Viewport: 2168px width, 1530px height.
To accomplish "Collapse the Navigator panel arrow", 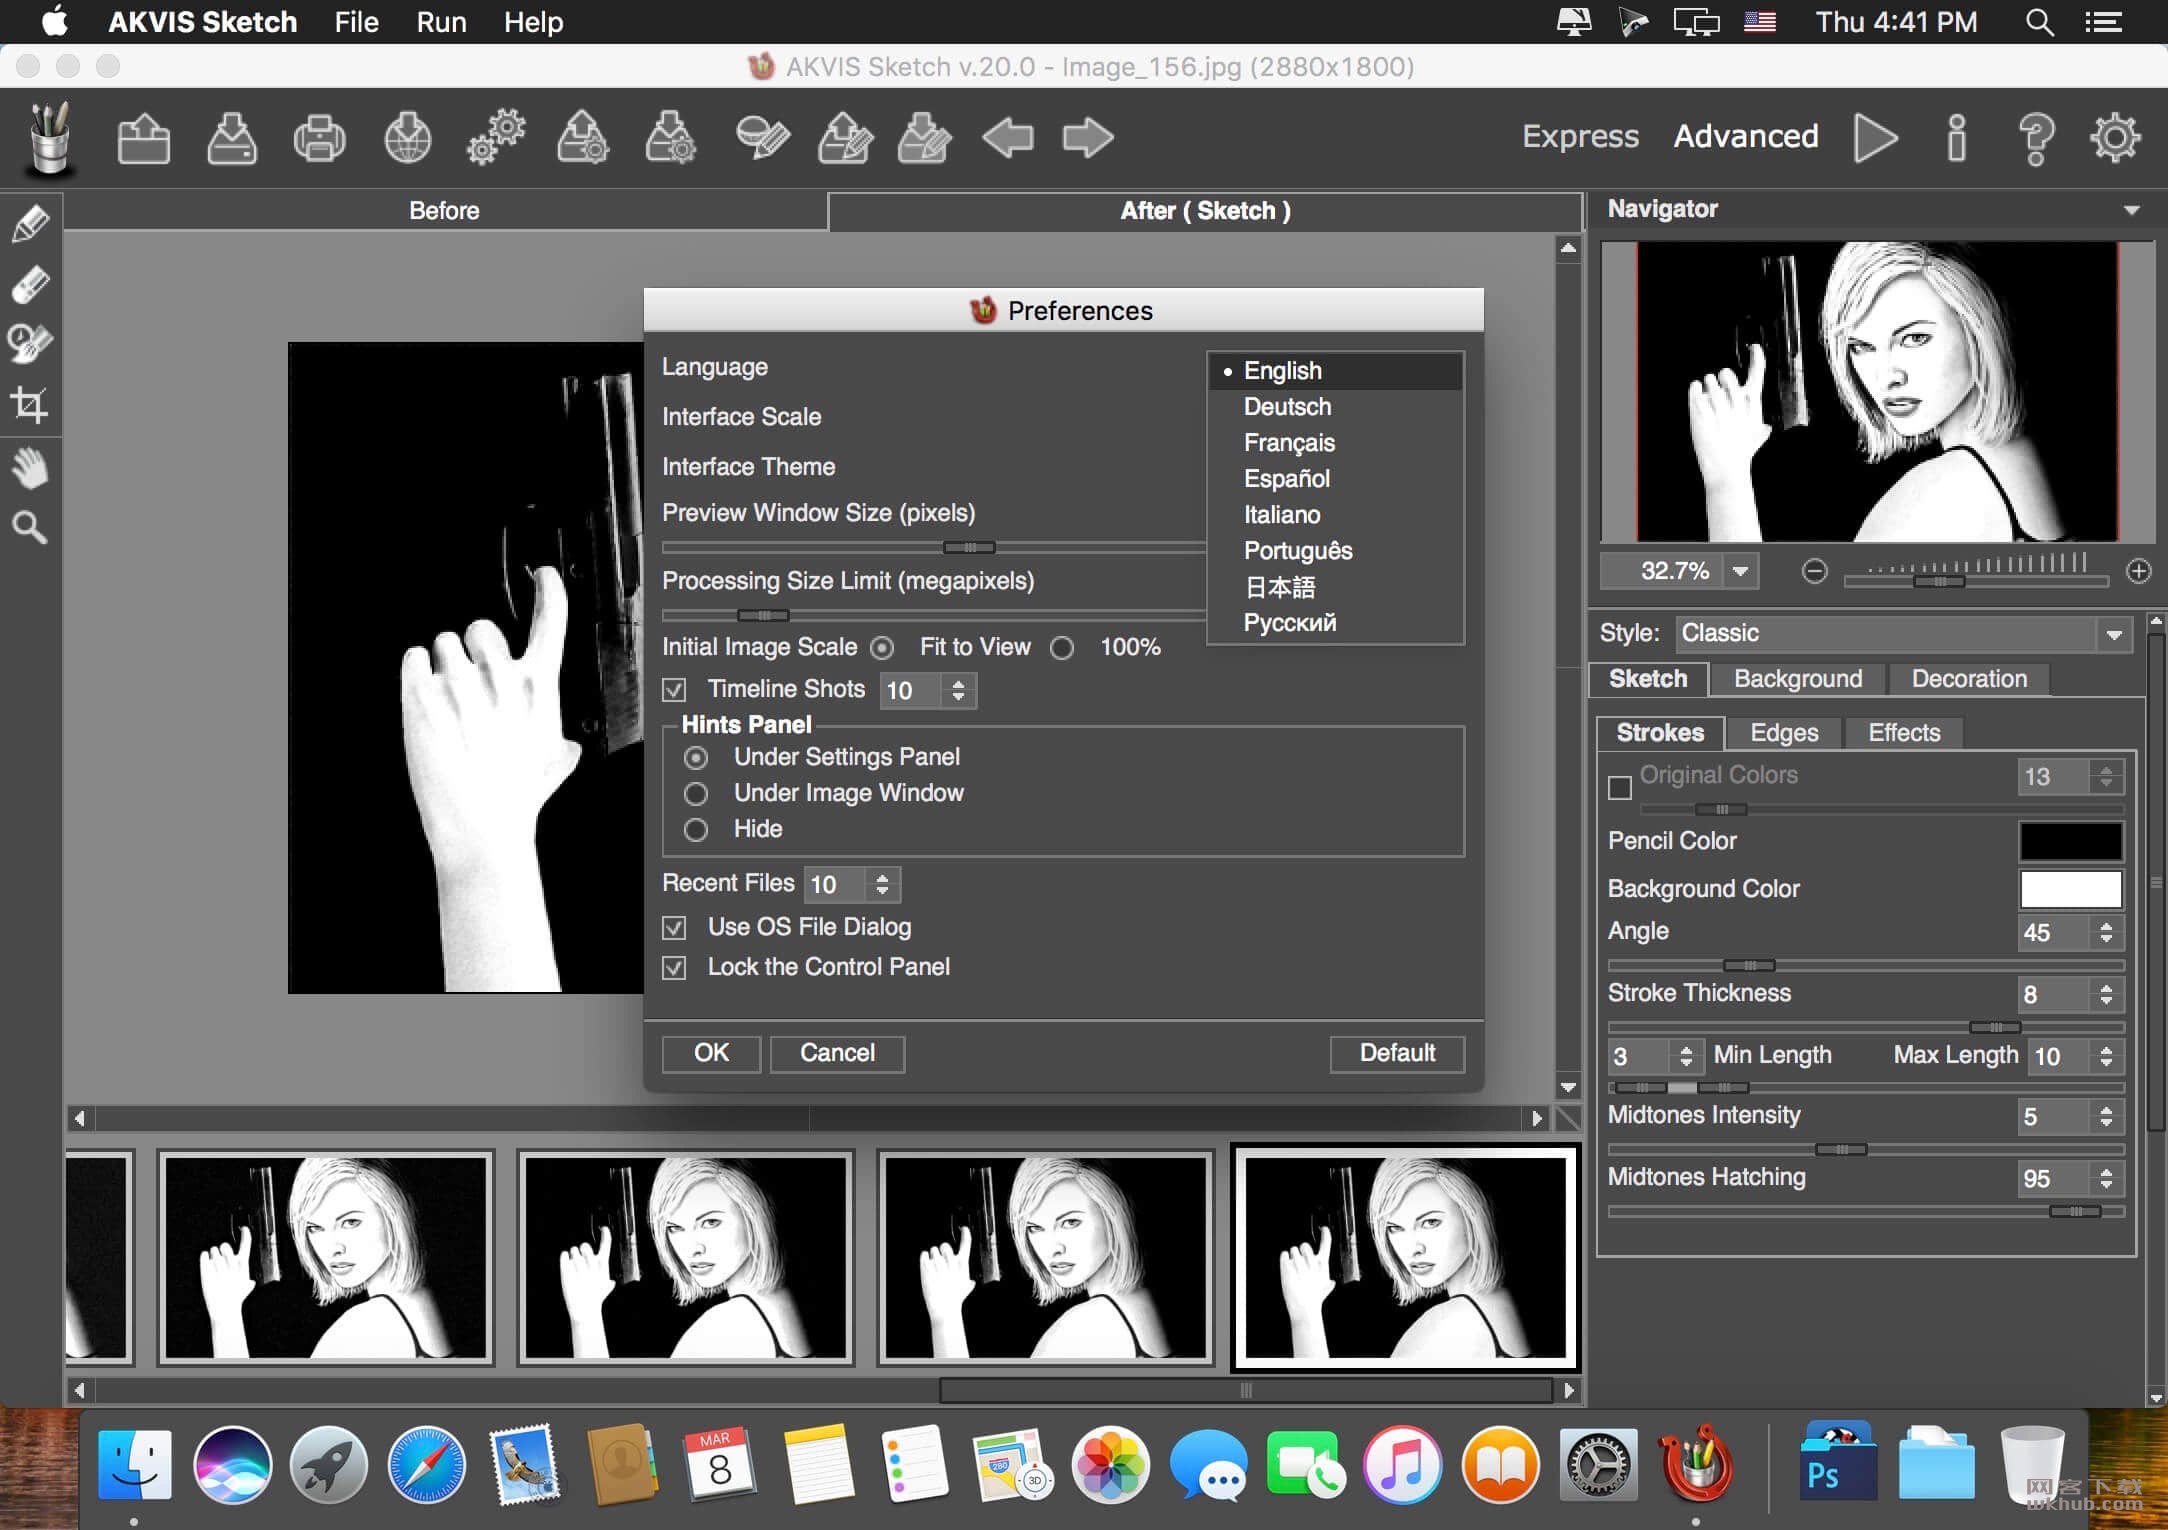I will [2132, 210].
